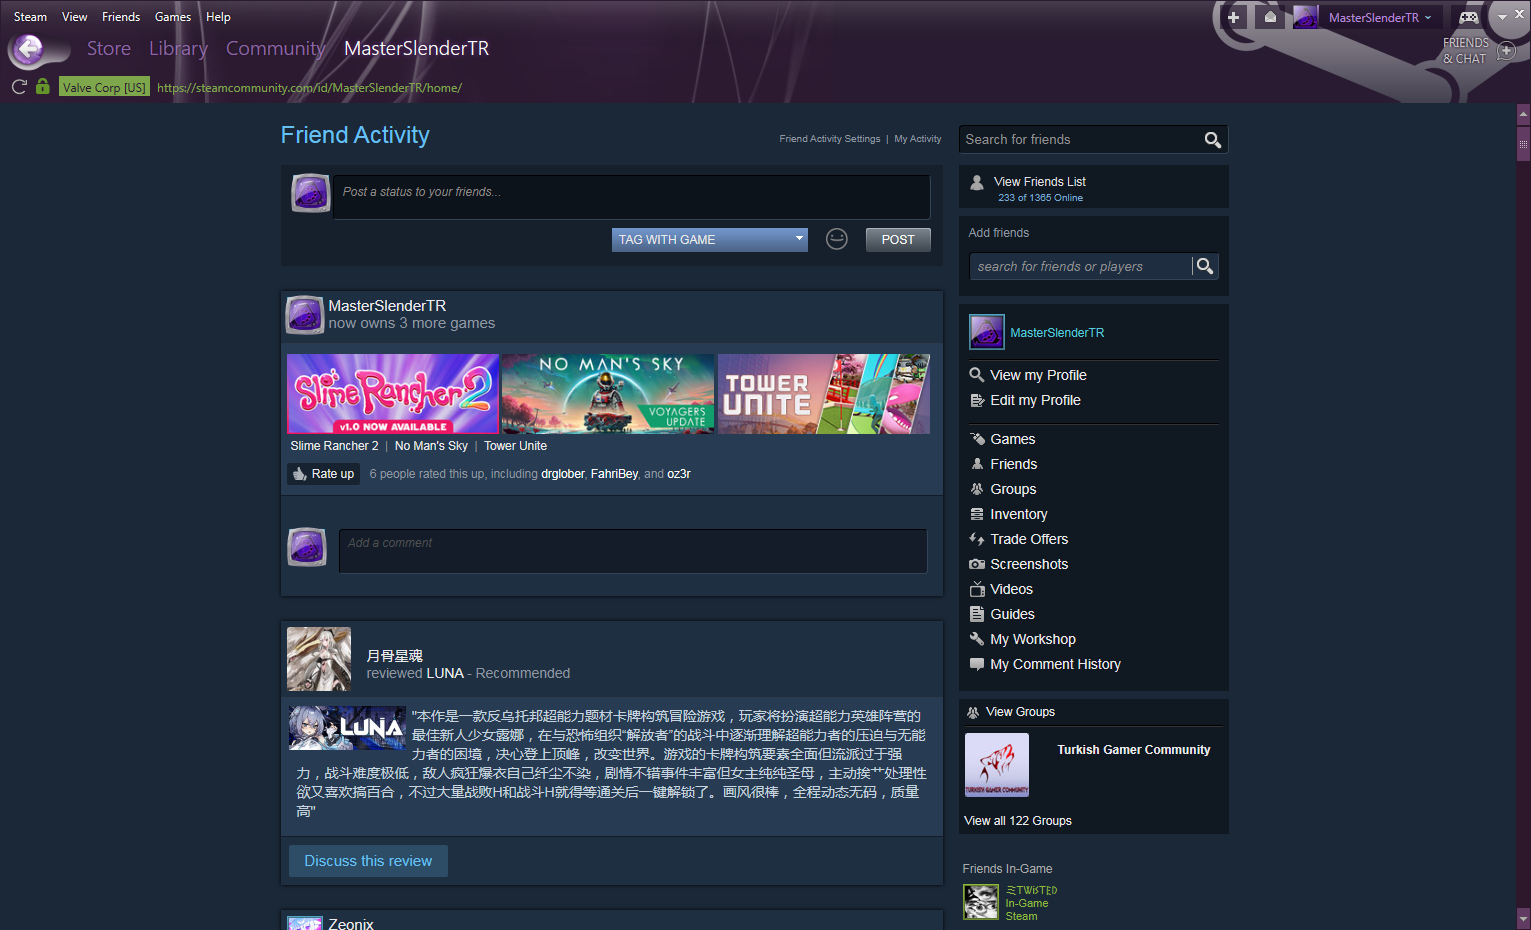Submit friend search with the magnifier icon
Viewport: 1531px width, 930px height.
point(1213,140)
